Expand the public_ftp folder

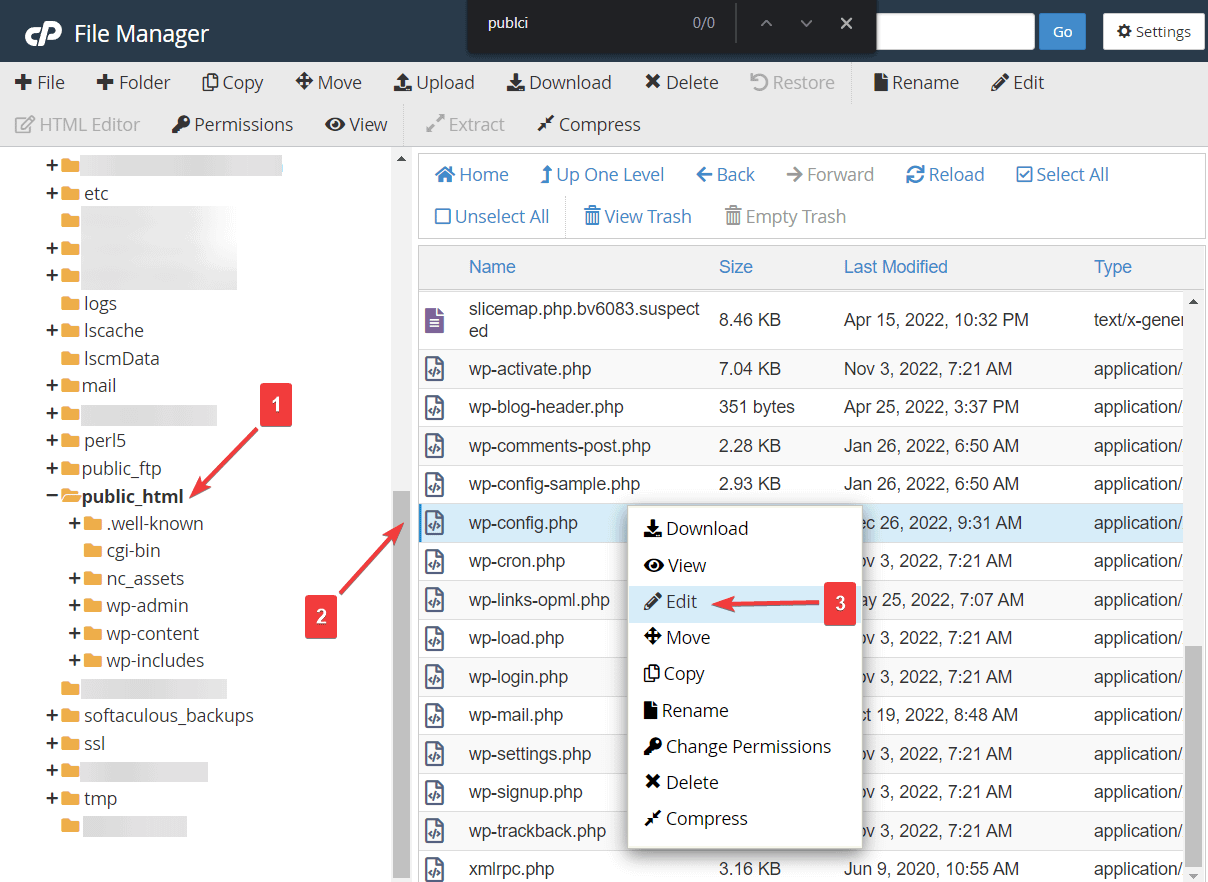coord(52,469)
